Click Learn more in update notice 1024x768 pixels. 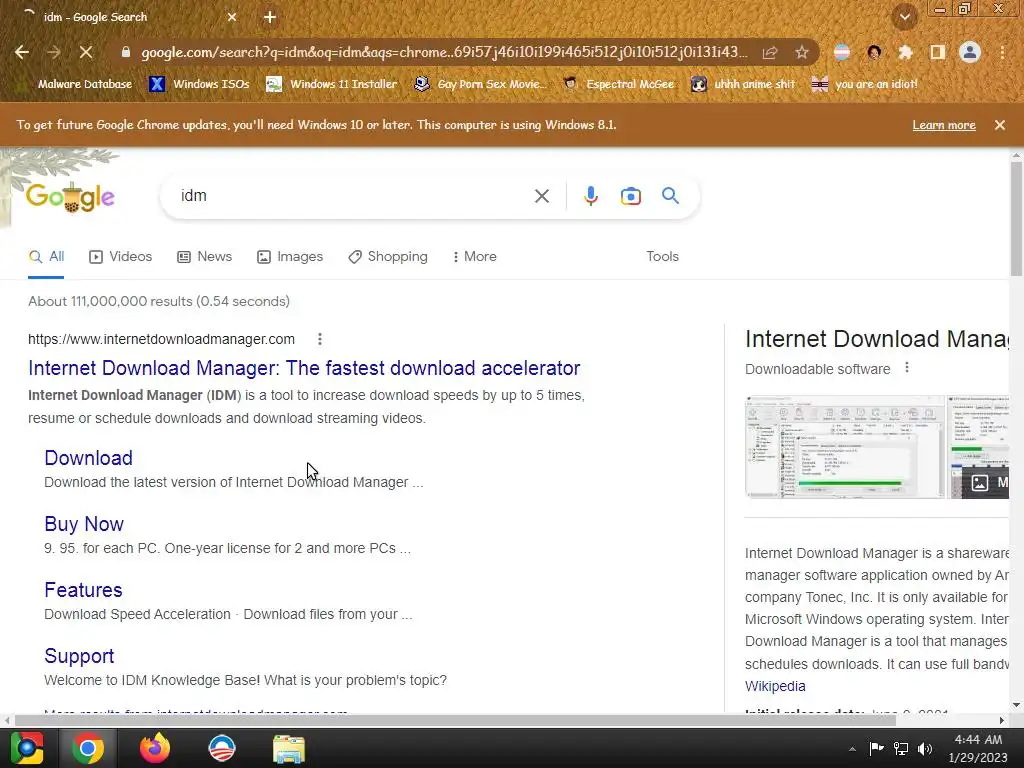pos(944,125)
